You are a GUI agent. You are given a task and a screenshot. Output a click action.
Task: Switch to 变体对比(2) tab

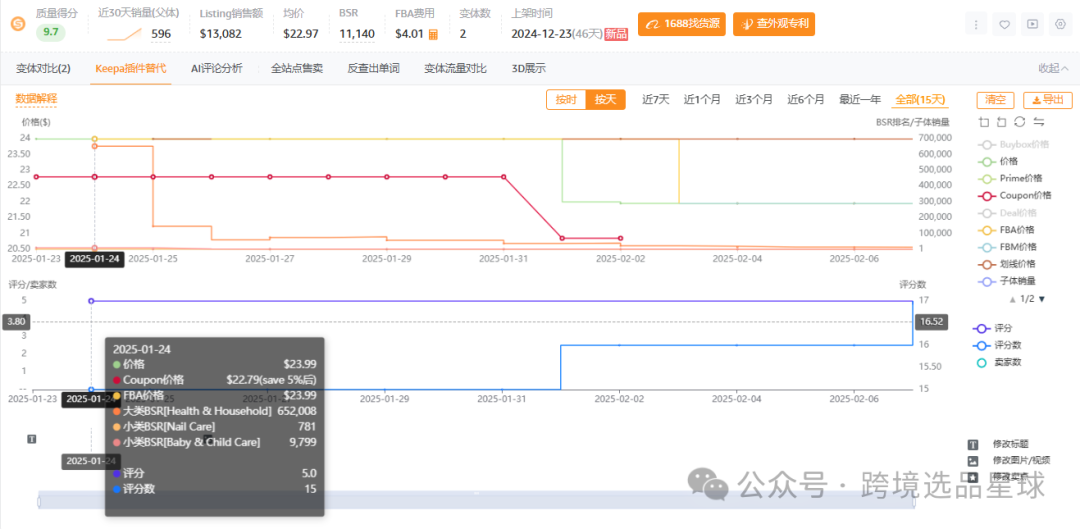coord(43,68)
